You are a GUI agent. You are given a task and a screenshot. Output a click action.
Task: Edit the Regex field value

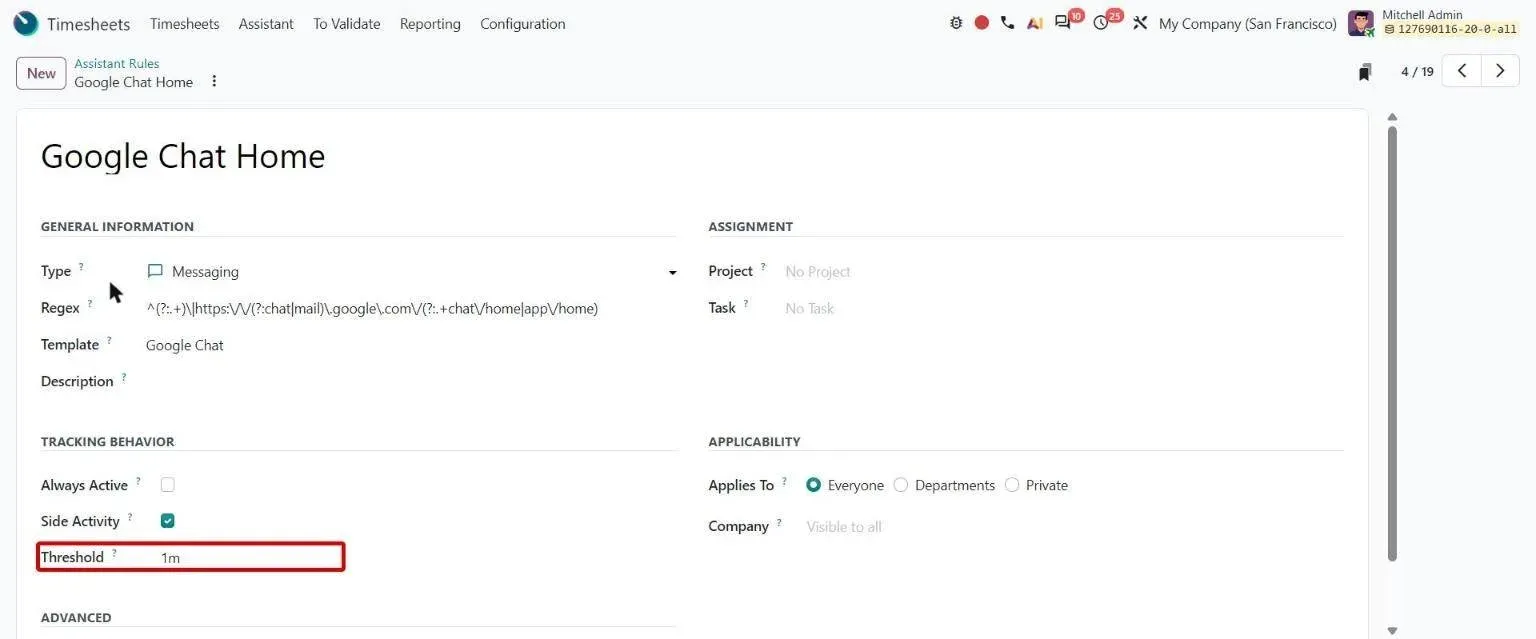coord(411,309)
